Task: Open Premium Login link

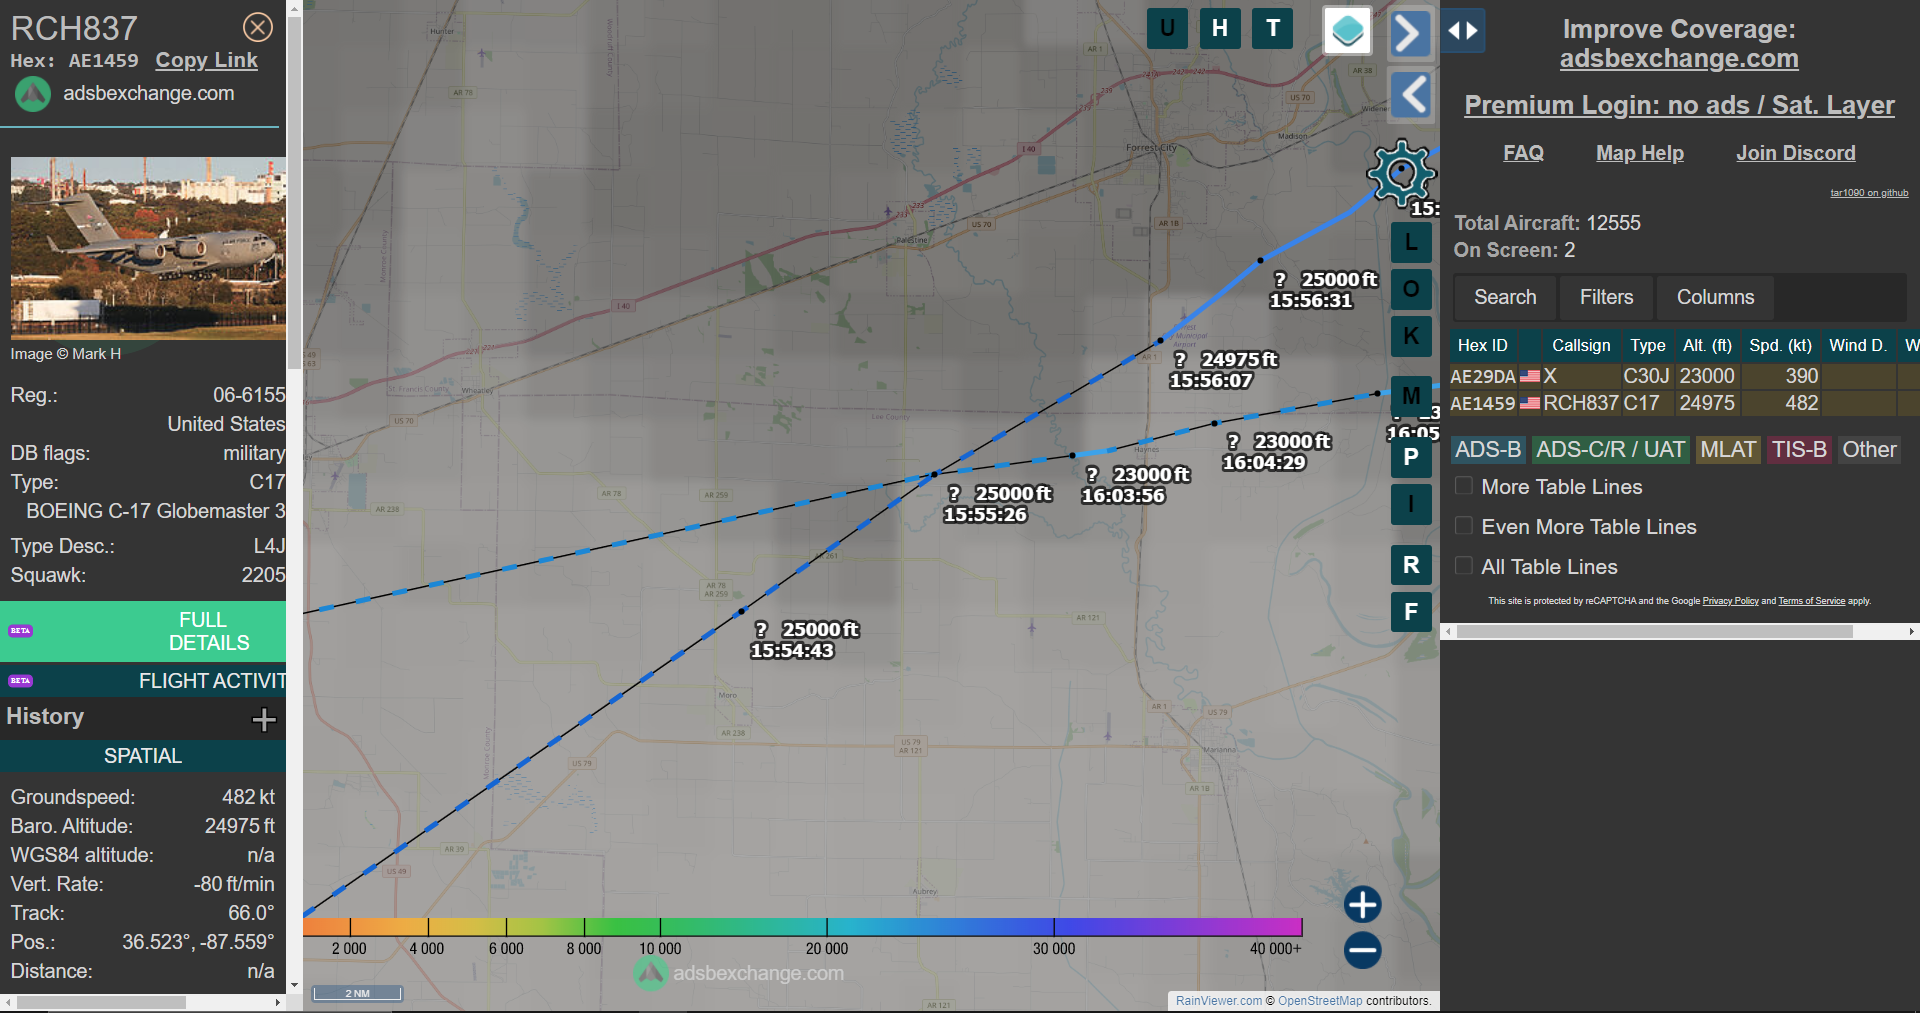Action: pyautogui.click(x=1679, y=105)
